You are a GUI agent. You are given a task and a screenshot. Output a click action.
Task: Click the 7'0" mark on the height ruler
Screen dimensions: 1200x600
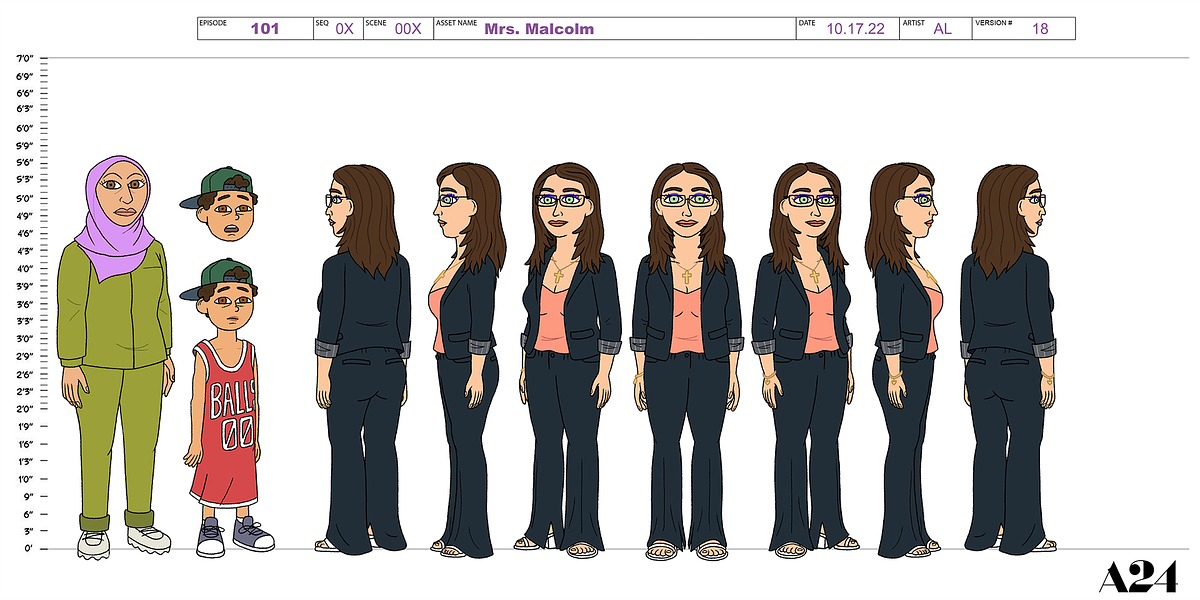pyautogui.click(x=26, y=59)
